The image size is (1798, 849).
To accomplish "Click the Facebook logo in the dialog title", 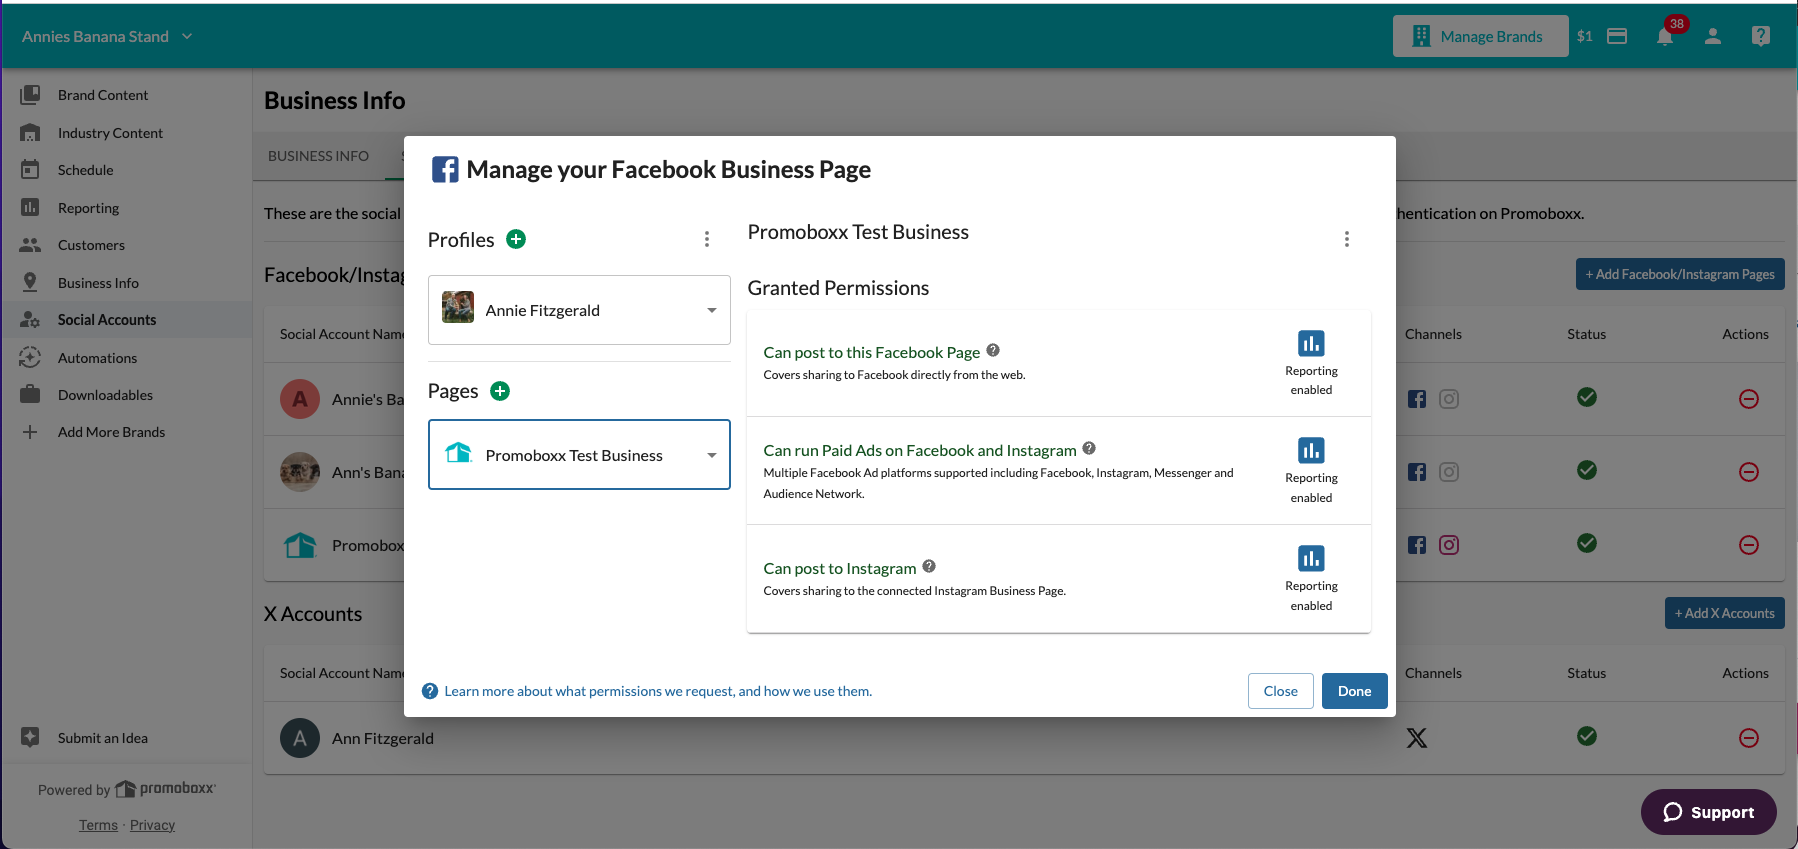I will (445, 169).
